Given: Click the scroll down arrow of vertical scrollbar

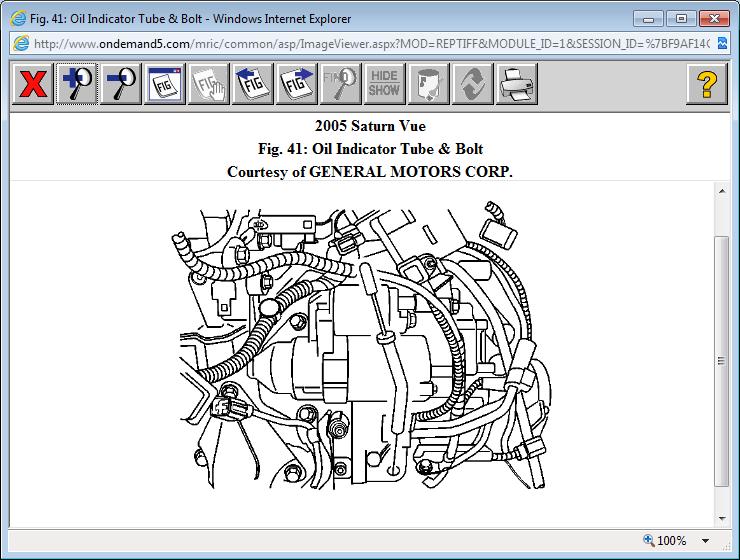Looking at the screenshot, I should (x=722, y=518).
